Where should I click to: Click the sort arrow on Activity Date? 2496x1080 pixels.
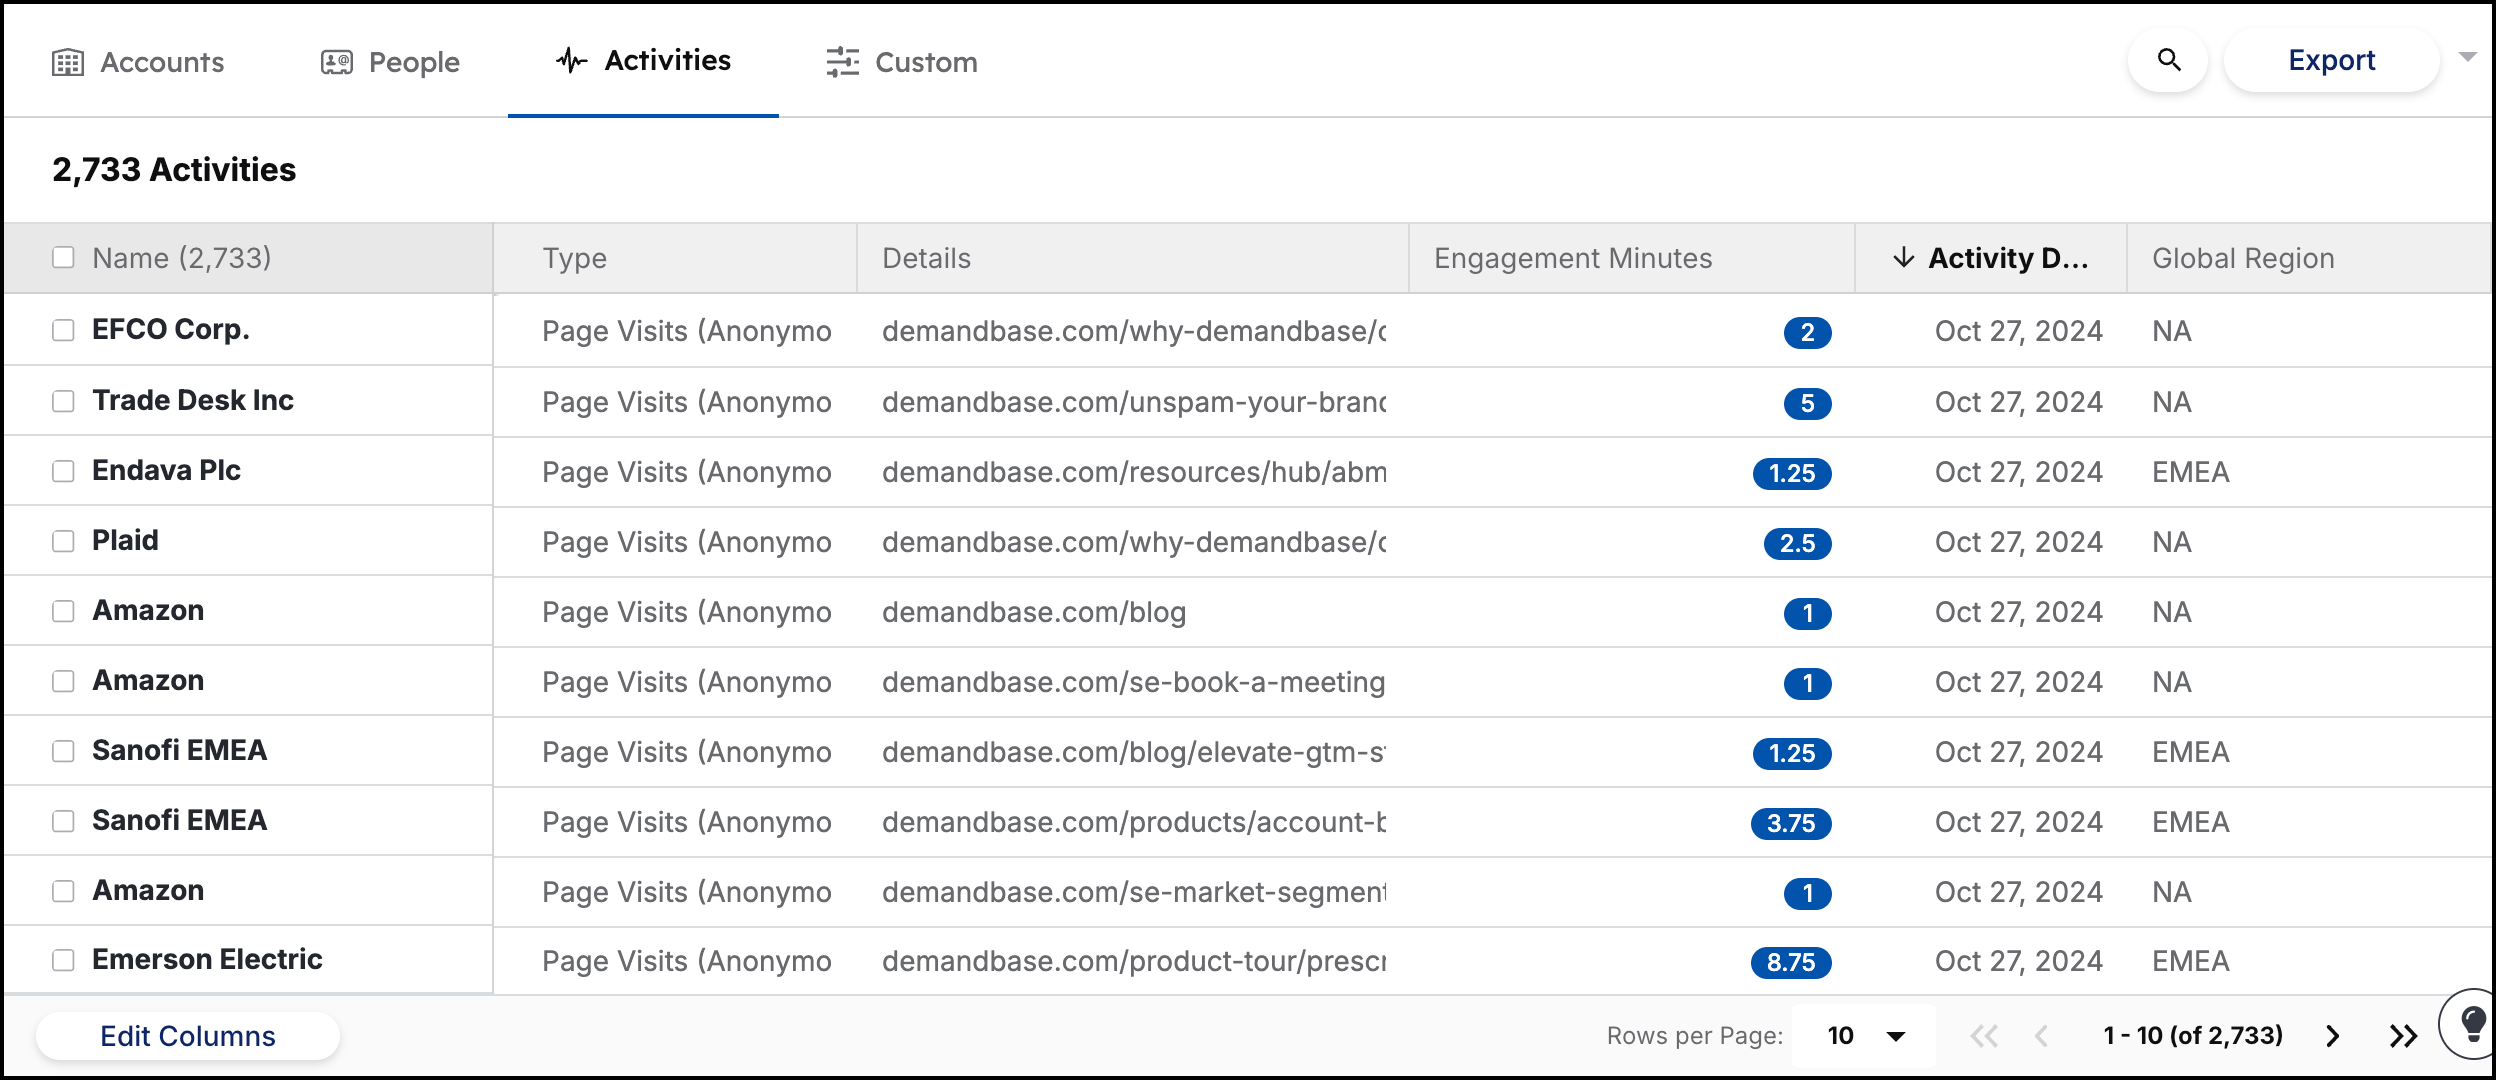(1904, 258)
